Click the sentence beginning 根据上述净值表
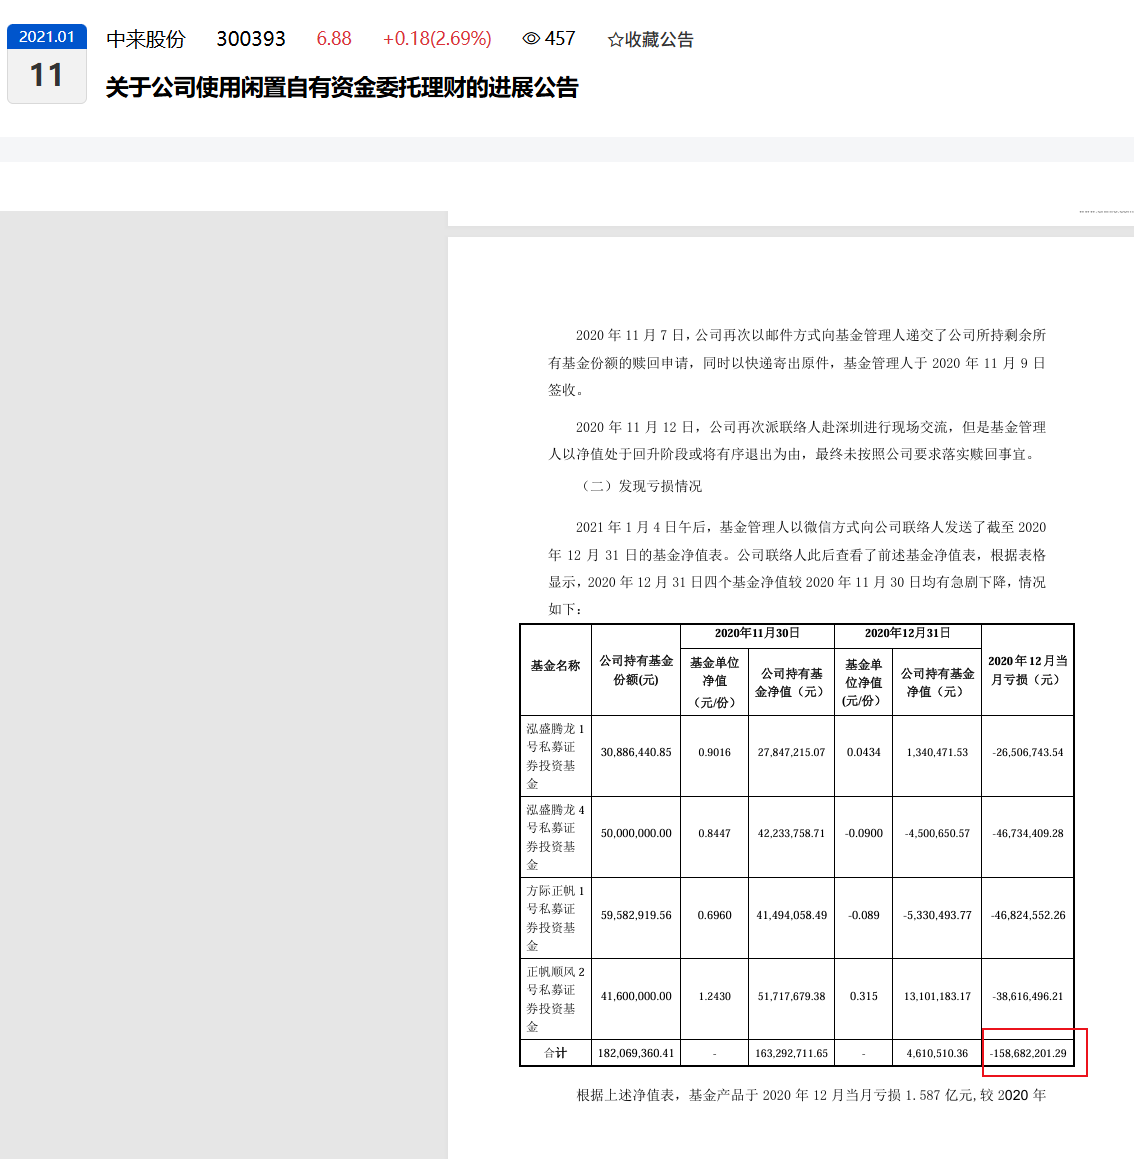Viewport: 1134px width, 1159px height. (x=811, y=1095)
